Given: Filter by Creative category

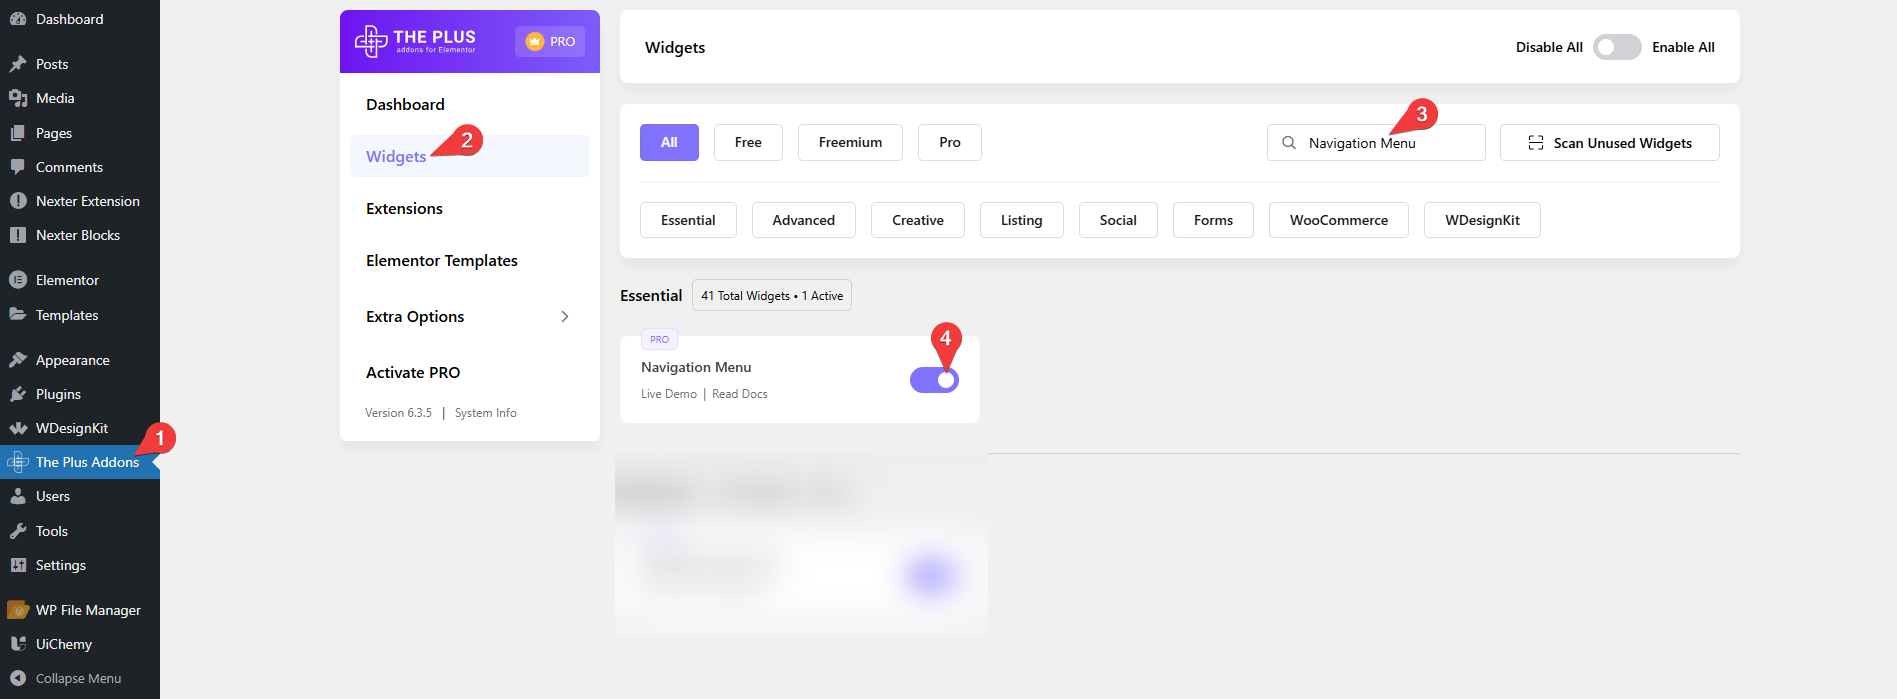Looking at the screenshot, I should click(x=918, y=220).
